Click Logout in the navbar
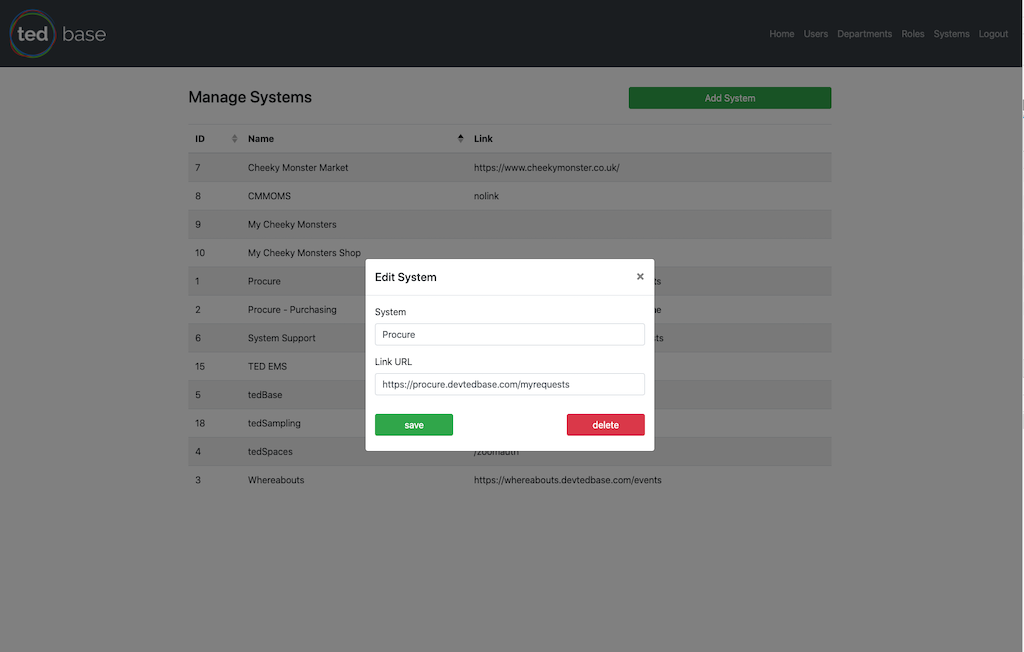The height and width of the screenshot is (652, 1024). tap(993, 34)
